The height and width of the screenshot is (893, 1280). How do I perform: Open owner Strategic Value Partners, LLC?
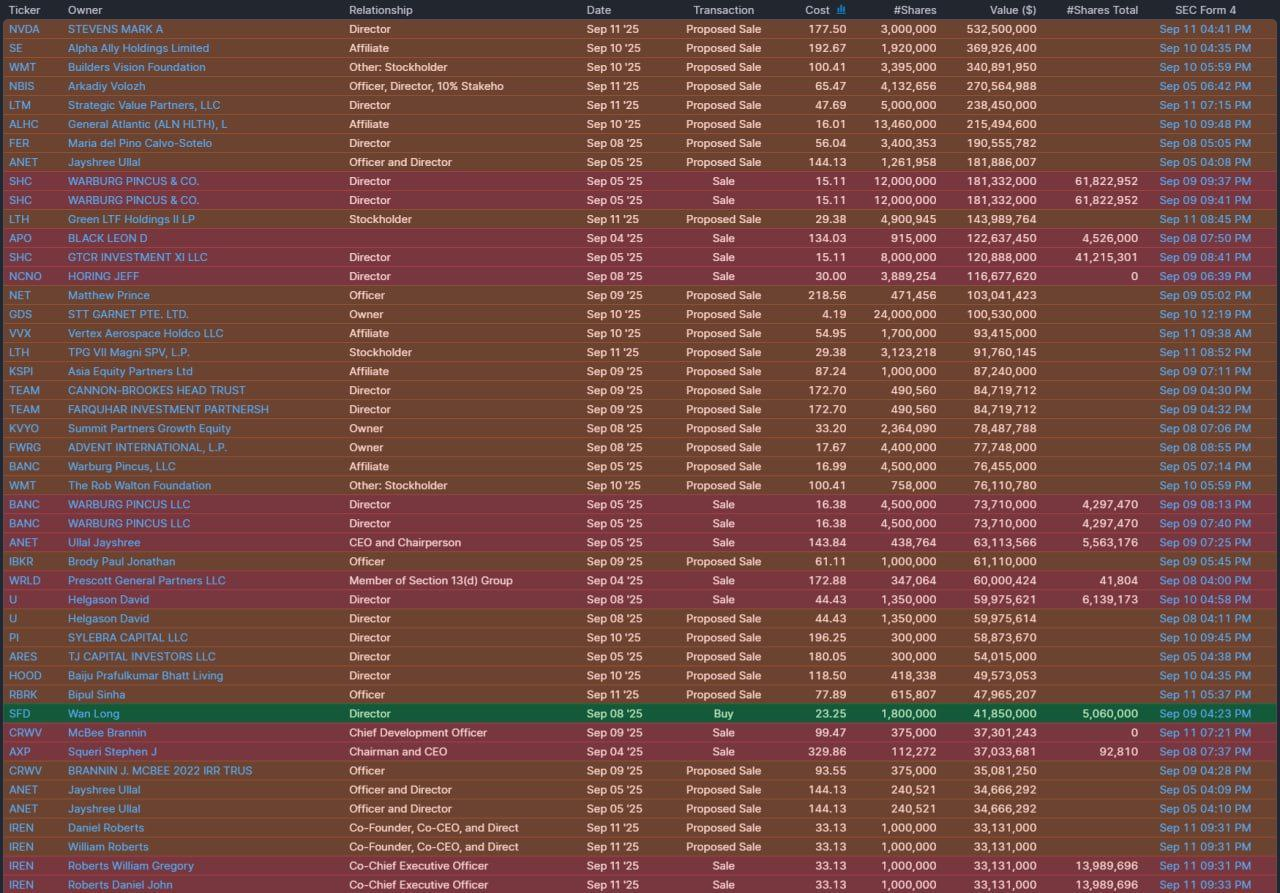point(144,105)
